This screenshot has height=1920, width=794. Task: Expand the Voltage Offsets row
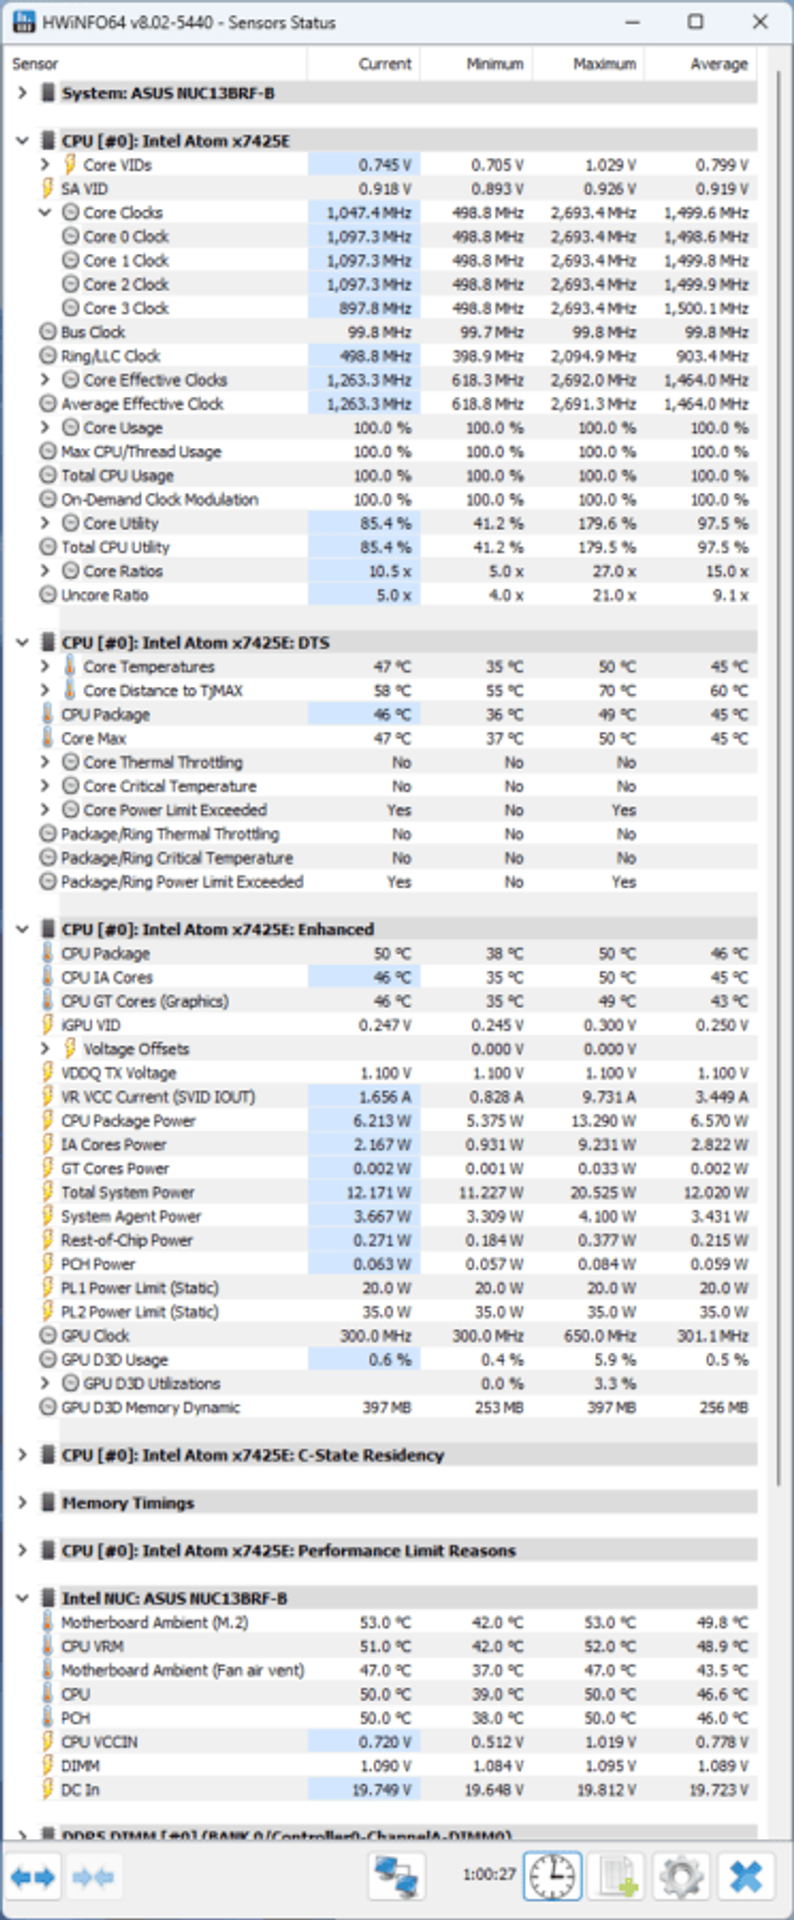[45, 1049]
